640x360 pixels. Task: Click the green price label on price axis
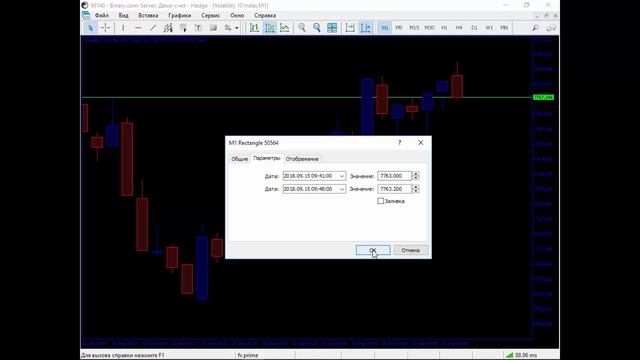click(544, 97)
